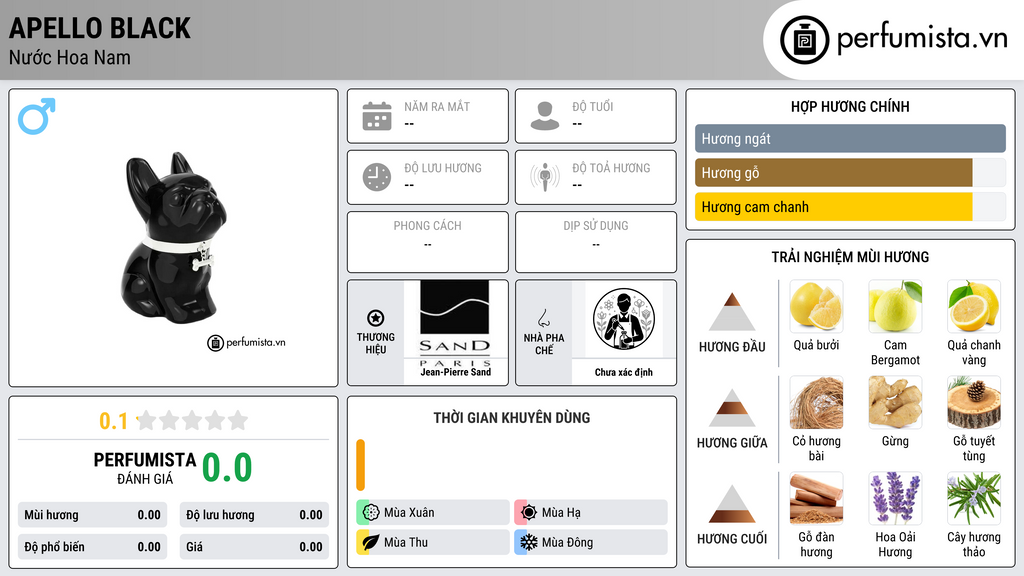Click the Mùa Hạ sun icon
The width and height of the screenshot is (1024, 576).
pyautogui.click(x=529, y=512)
